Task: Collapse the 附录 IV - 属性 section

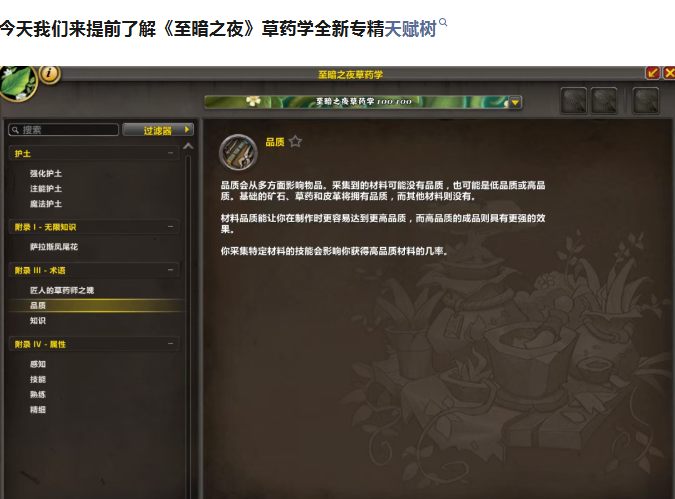Action: [94, 344]
